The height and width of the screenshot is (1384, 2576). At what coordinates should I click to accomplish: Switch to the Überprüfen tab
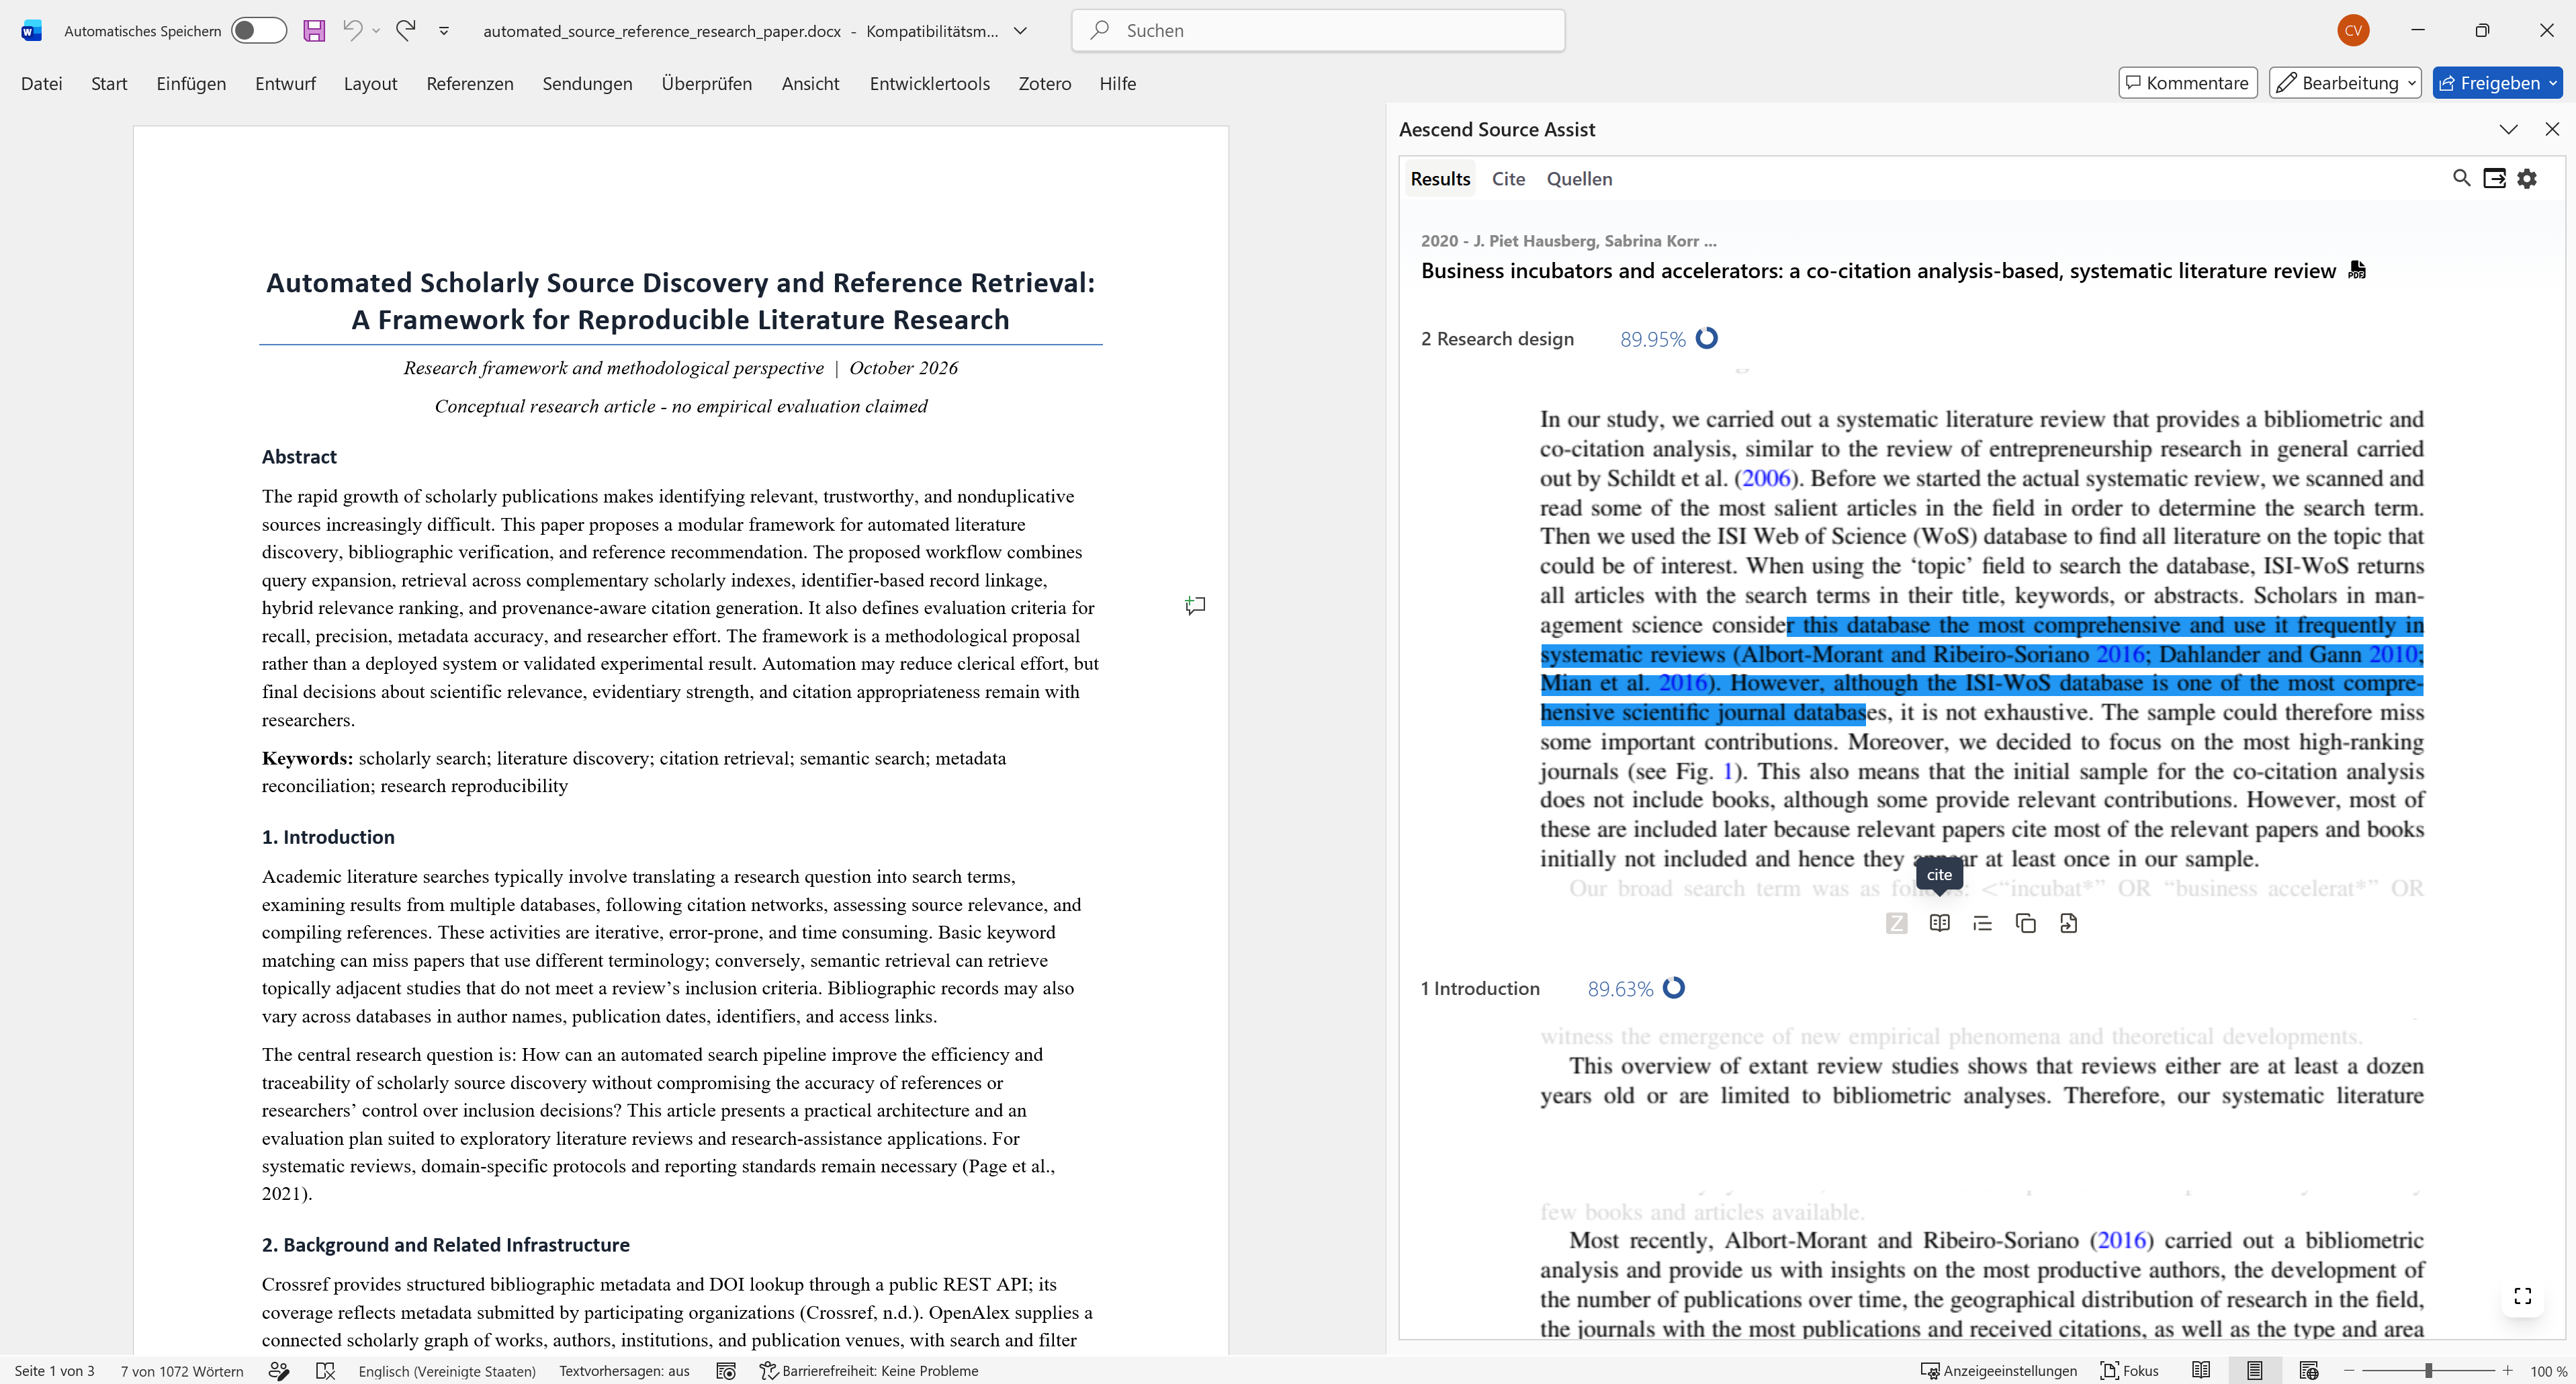click(x=707, y=84)
